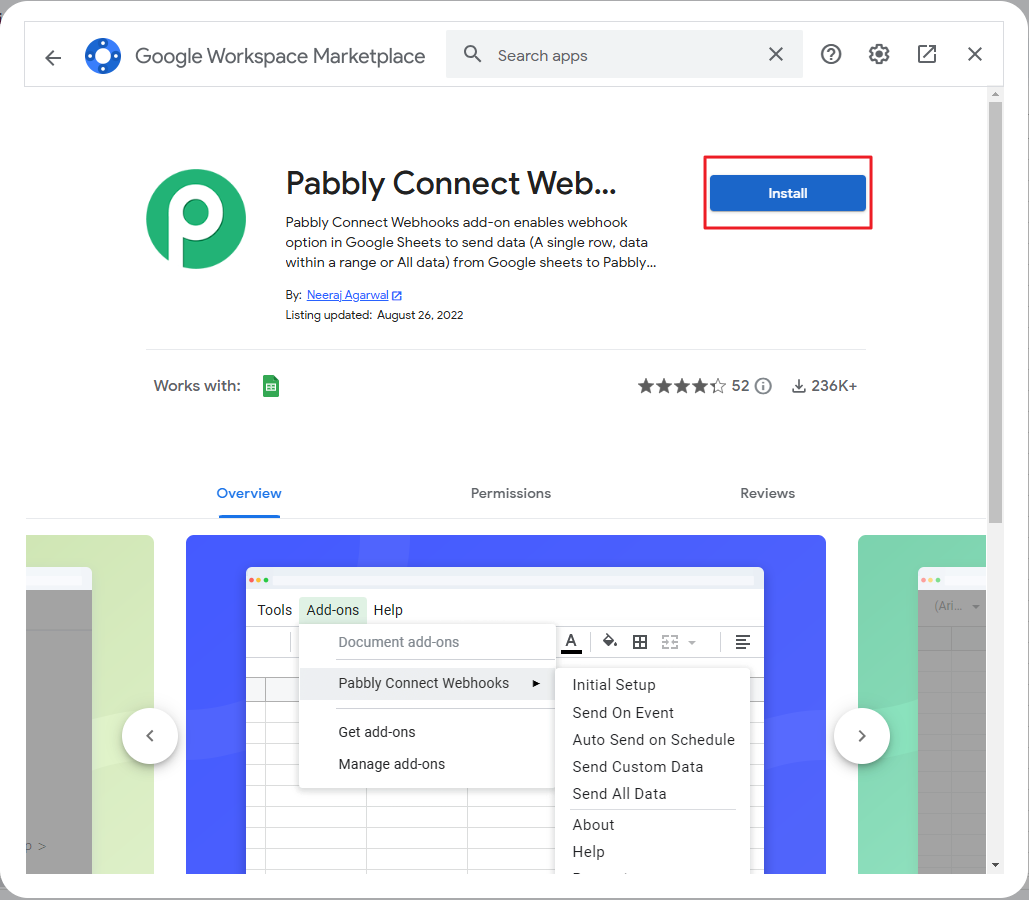Image resolution: width=1029 pixels, height=900 pixels.
Task: Click the vertical scrollbar down arrow
Action: [995, 864]
